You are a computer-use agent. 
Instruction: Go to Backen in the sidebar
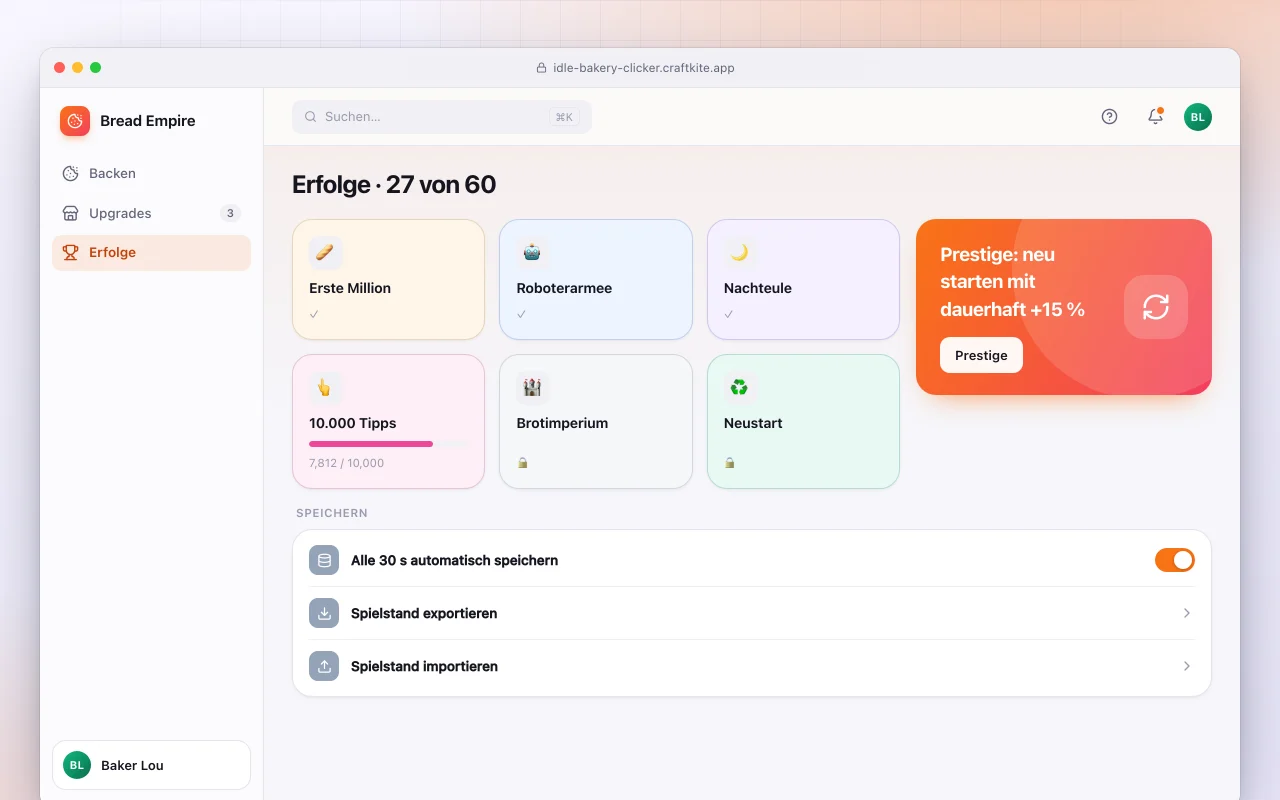(x=151, y=173)
